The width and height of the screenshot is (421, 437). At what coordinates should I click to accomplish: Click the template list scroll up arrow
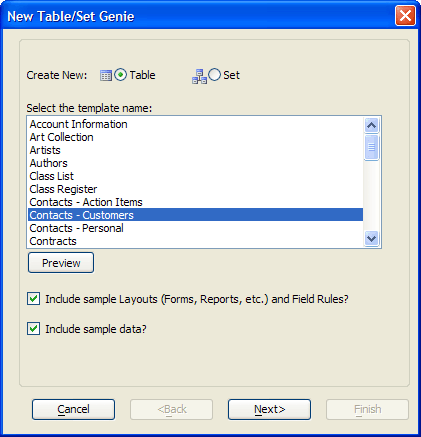[371, 126]
